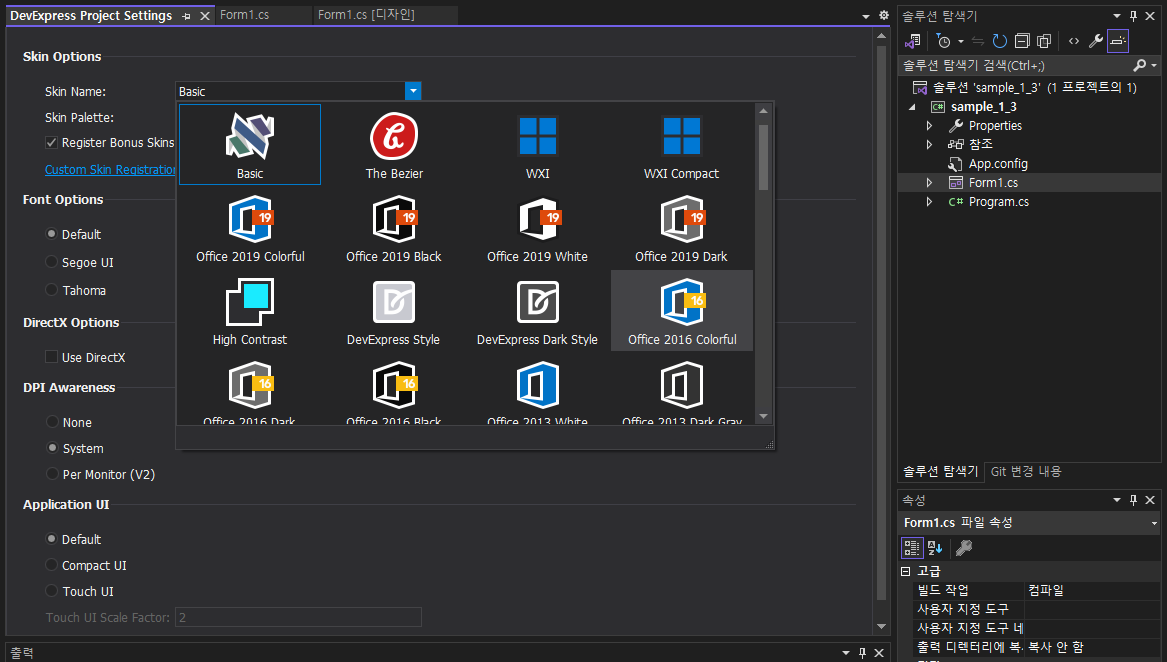Screen dimensions: 1167x662
Task: Open pending changes filter clock icon
Action: click(943, 41)
